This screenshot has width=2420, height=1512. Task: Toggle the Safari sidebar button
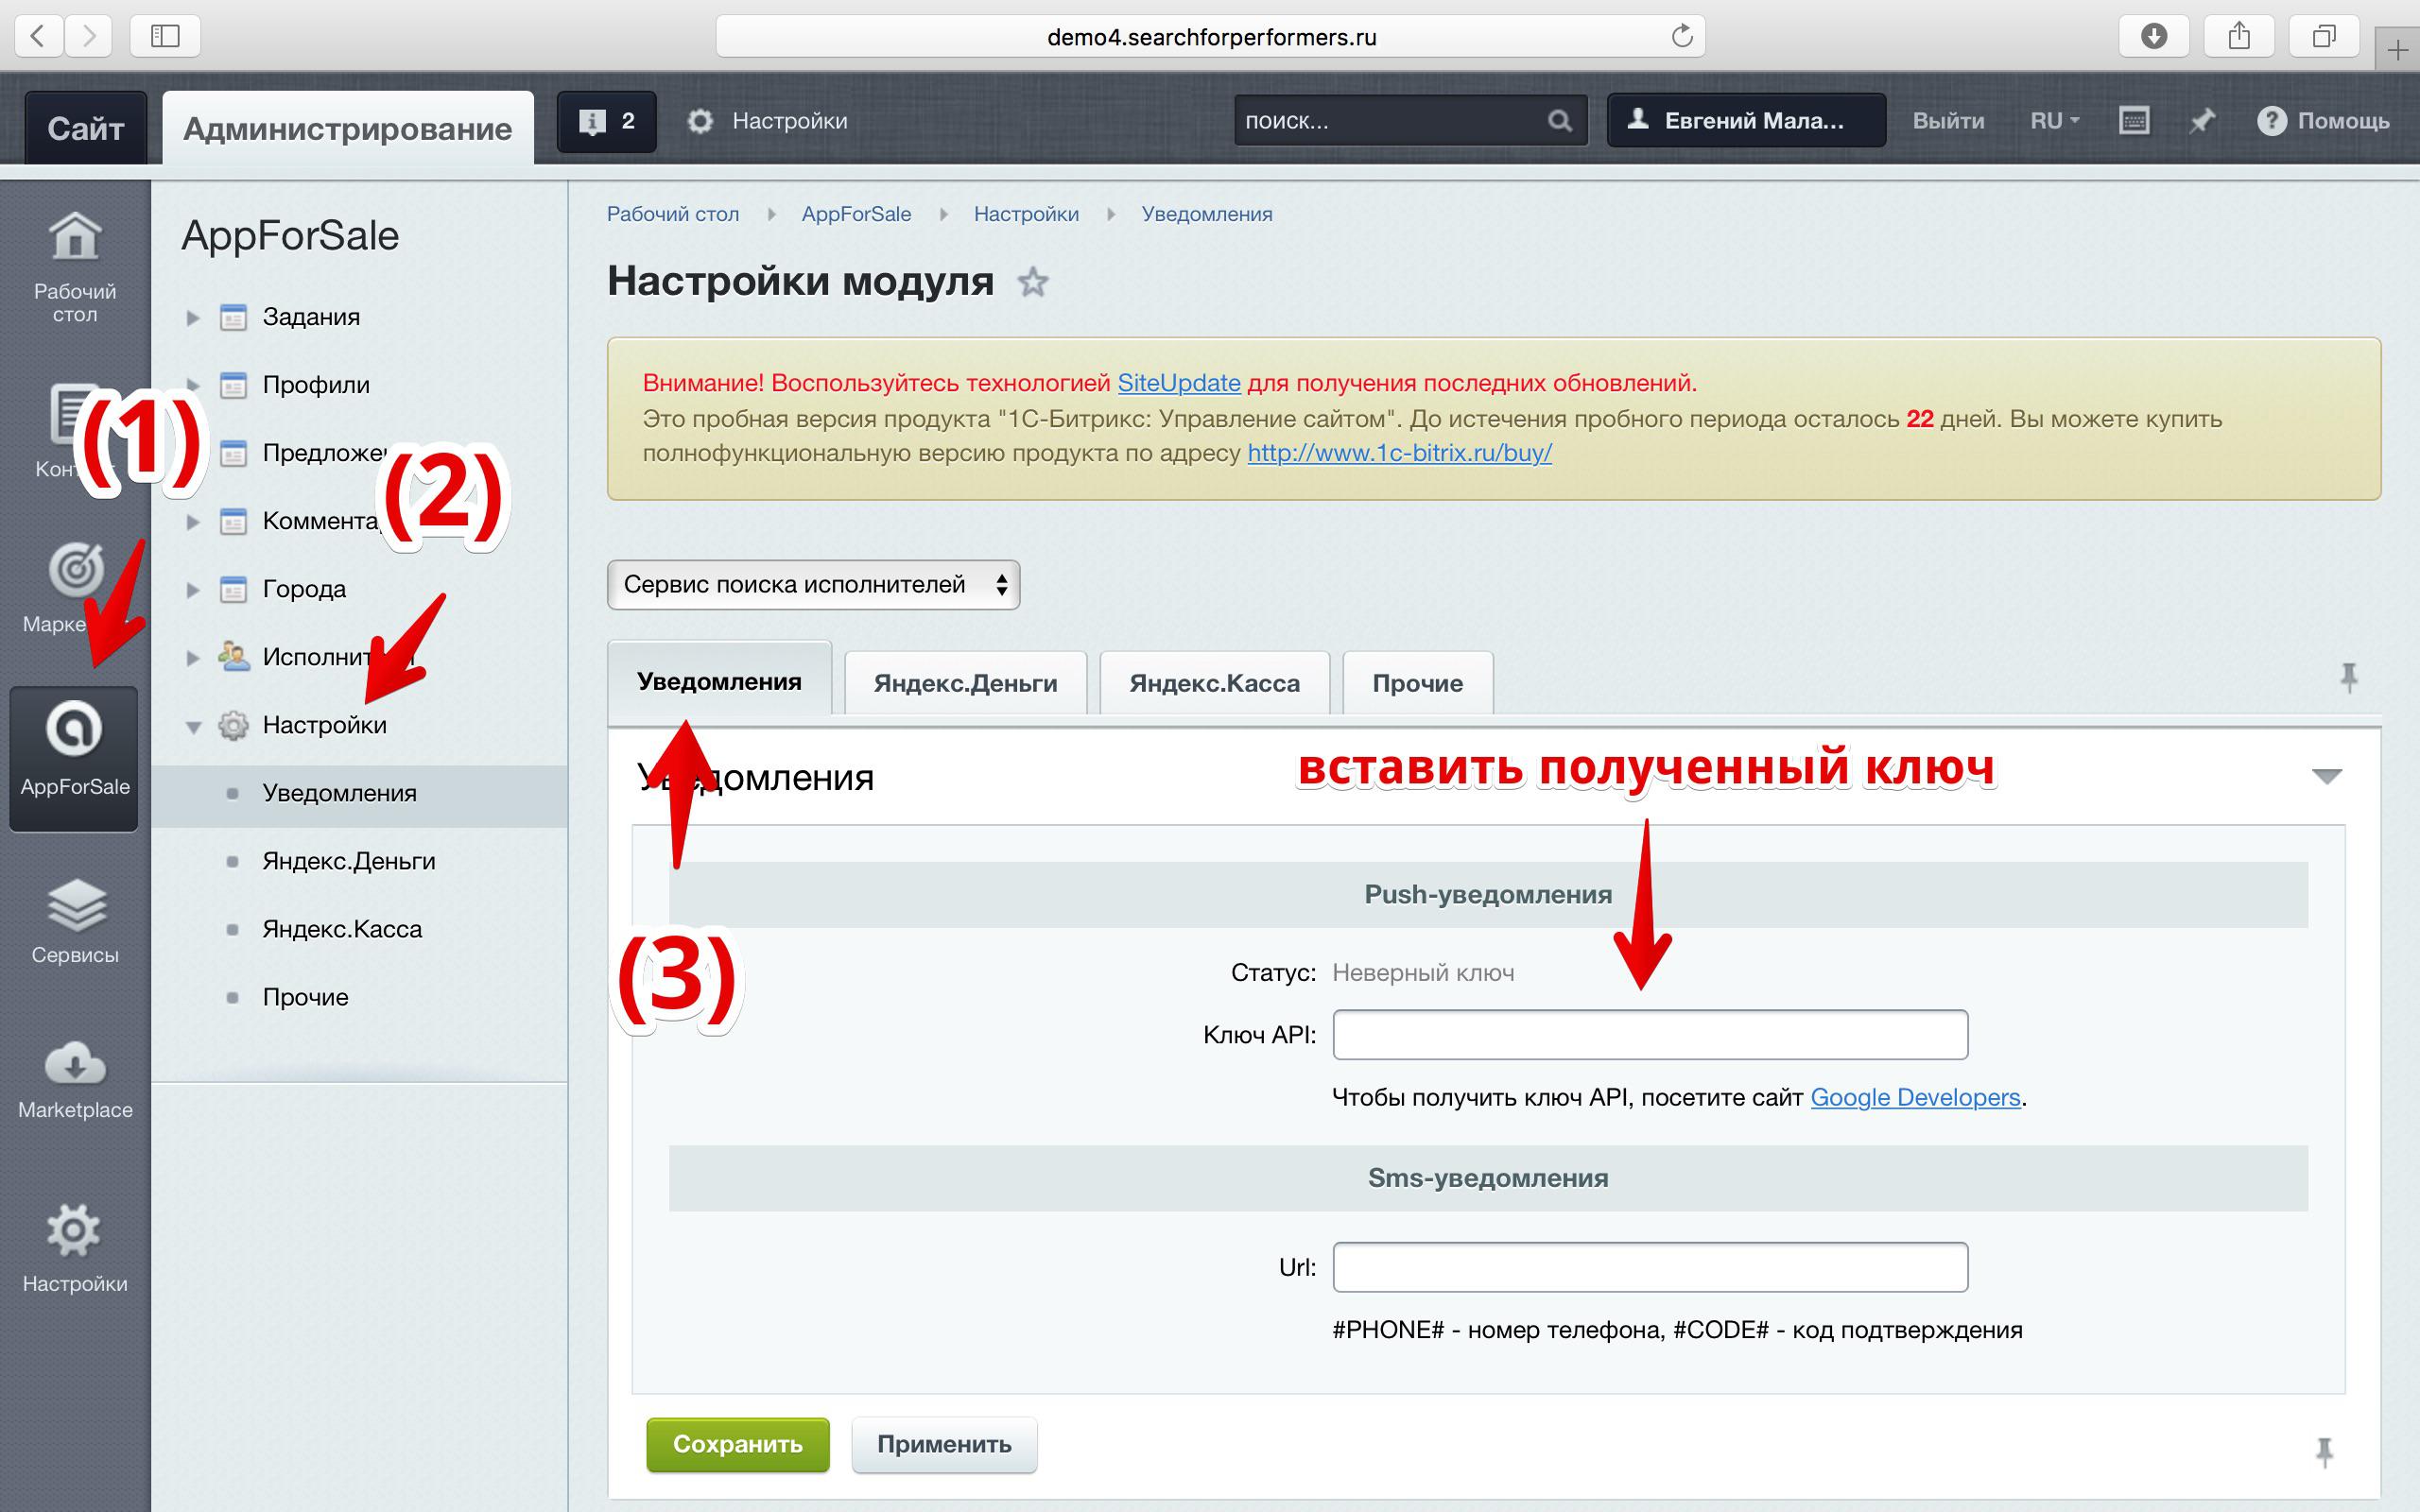[x=165, y=36]
